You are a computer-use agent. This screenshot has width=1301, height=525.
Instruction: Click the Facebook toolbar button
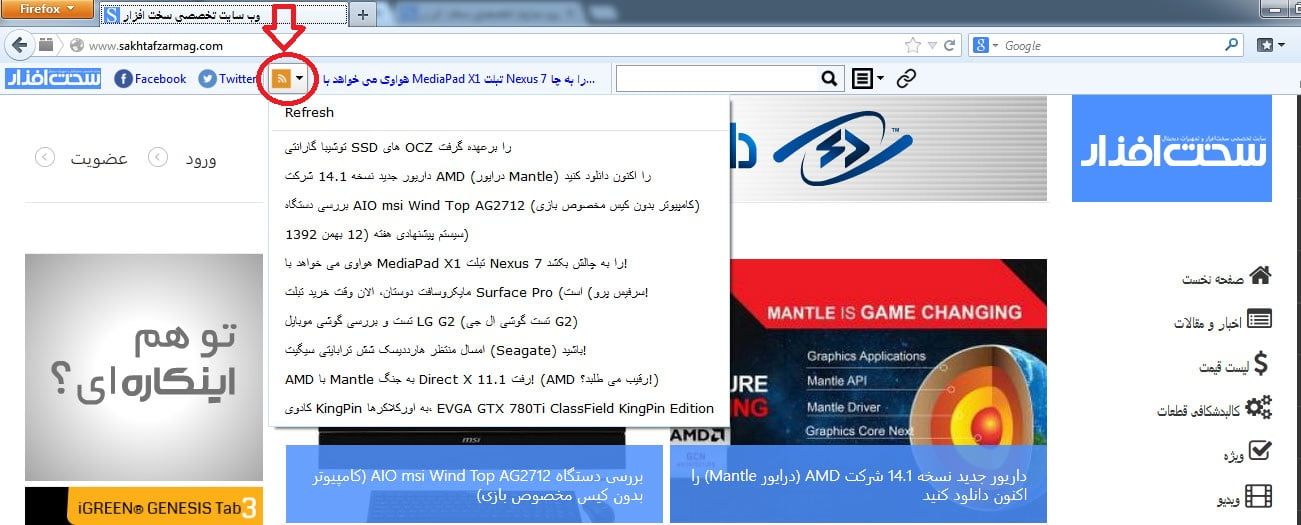click(x=151, y=79)
